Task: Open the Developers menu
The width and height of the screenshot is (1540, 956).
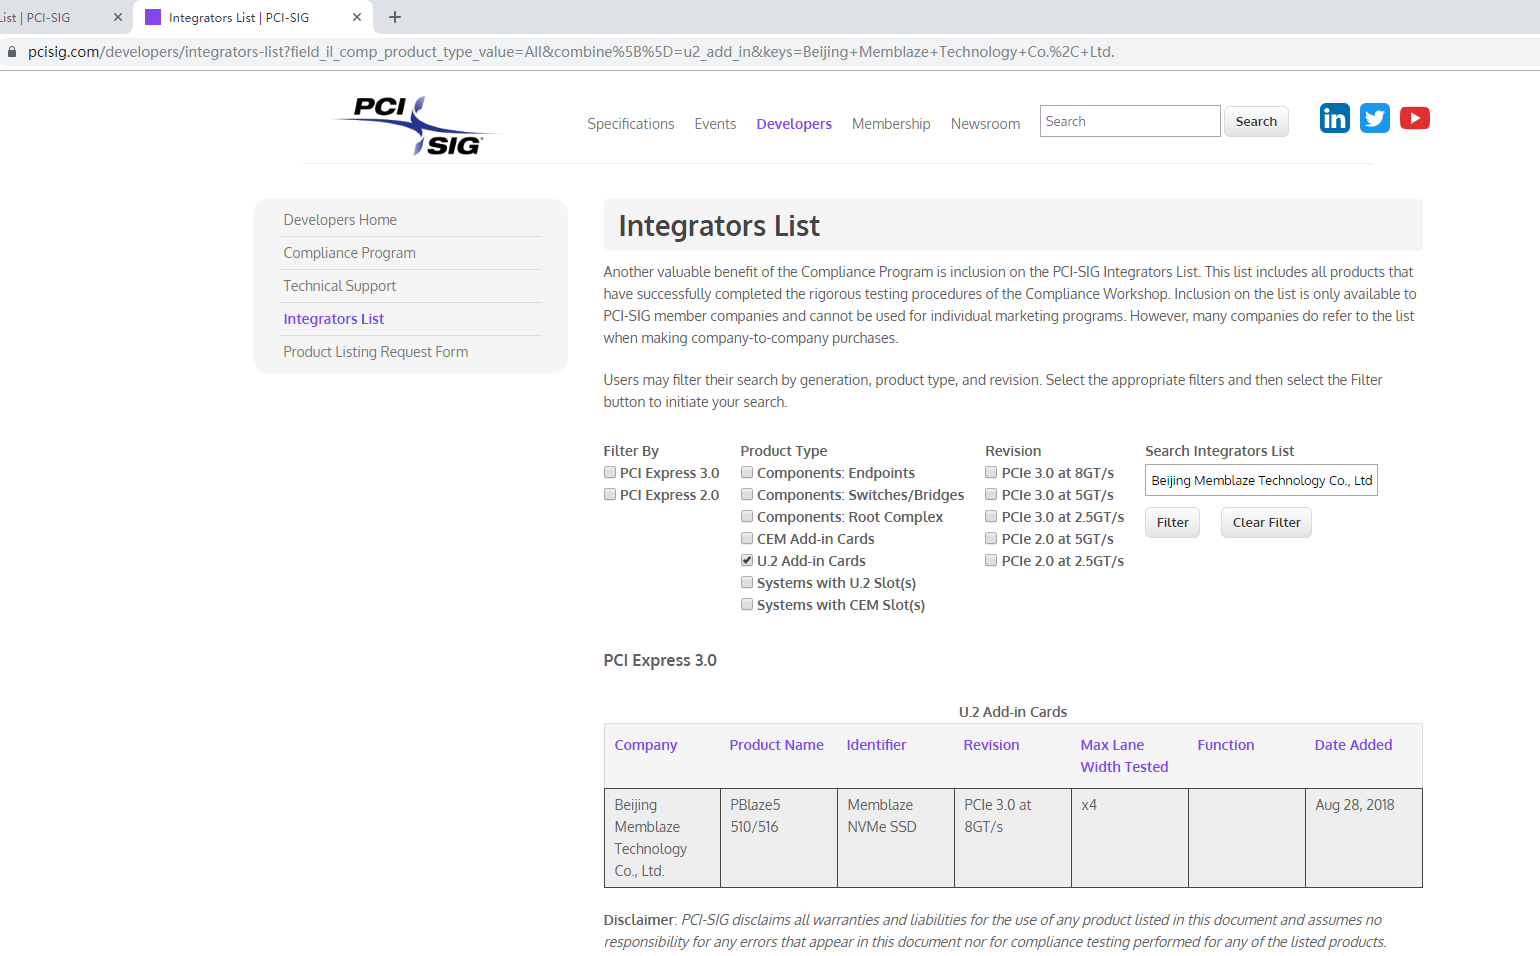Action: [x=794, y=124]
